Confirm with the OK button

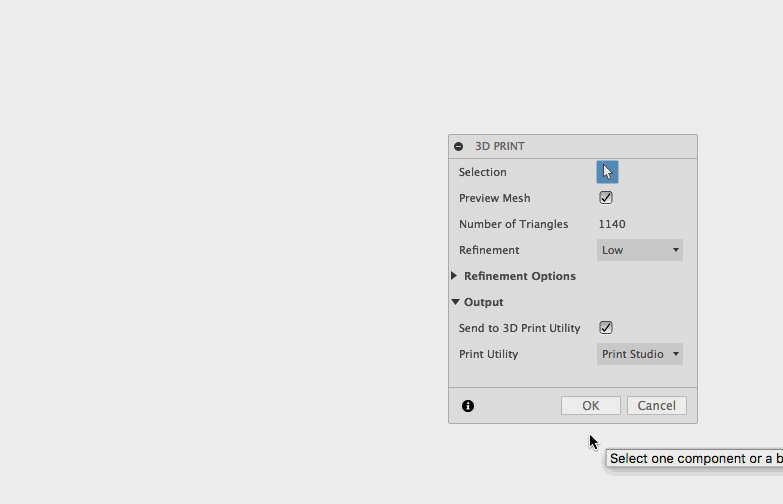click(x=591, y=406)
